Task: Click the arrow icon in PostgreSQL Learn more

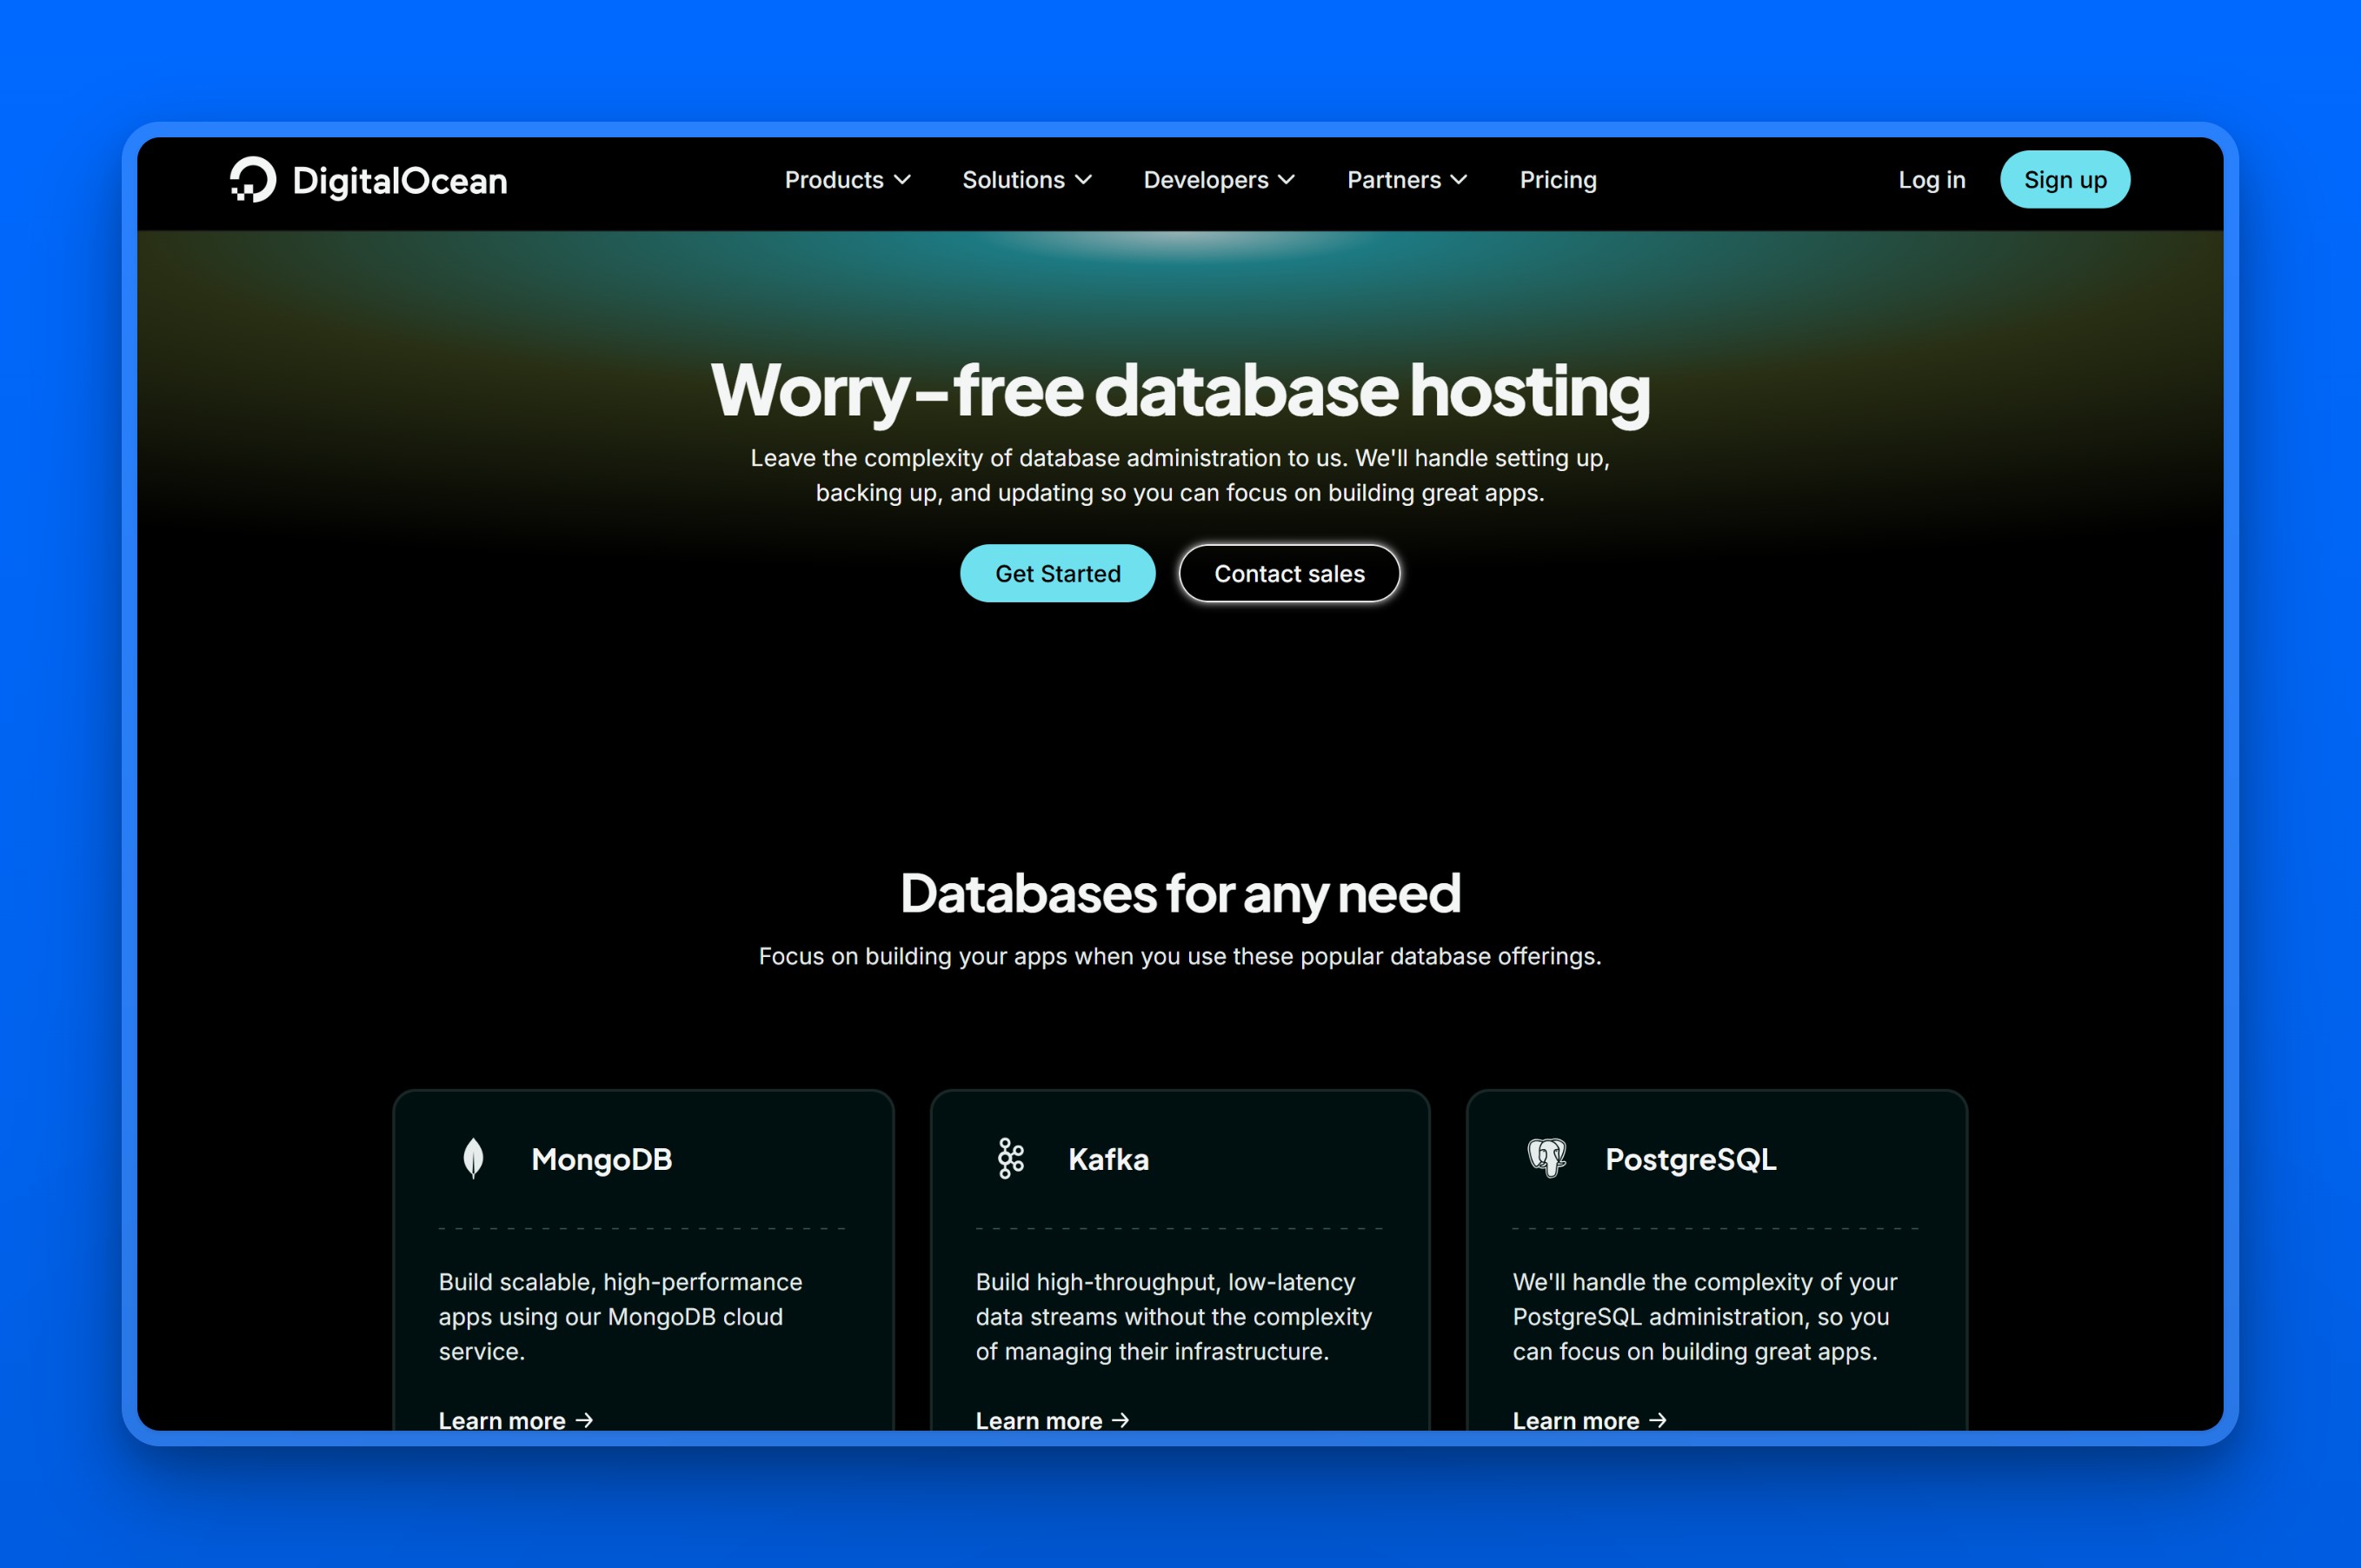Action: [1658, 1420]
